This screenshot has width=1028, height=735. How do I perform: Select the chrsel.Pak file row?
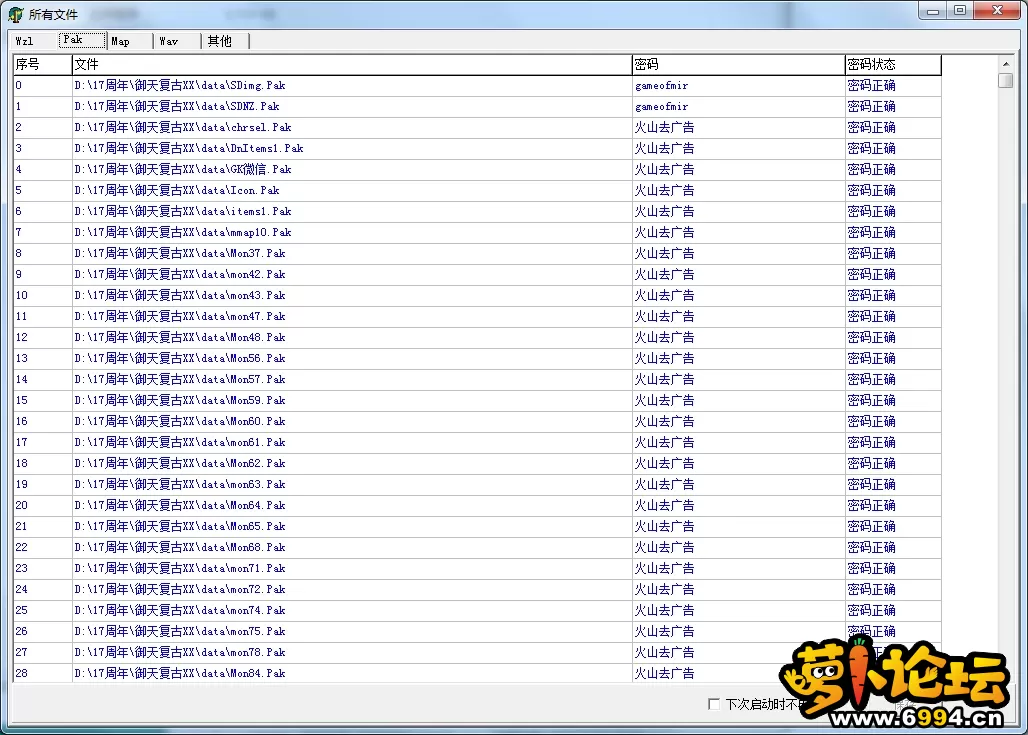click(x=477, y=127)
